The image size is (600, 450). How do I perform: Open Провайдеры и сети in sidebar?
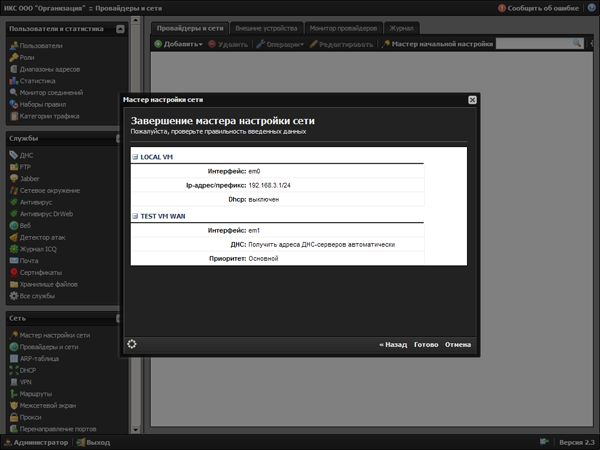pos(44,347)
